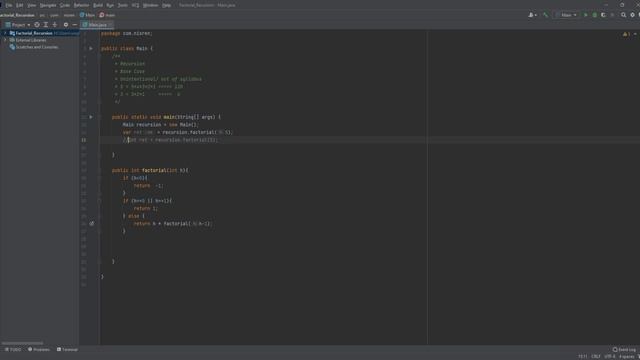Click the cursor position indicator in status bar

[x=582, y=357]
